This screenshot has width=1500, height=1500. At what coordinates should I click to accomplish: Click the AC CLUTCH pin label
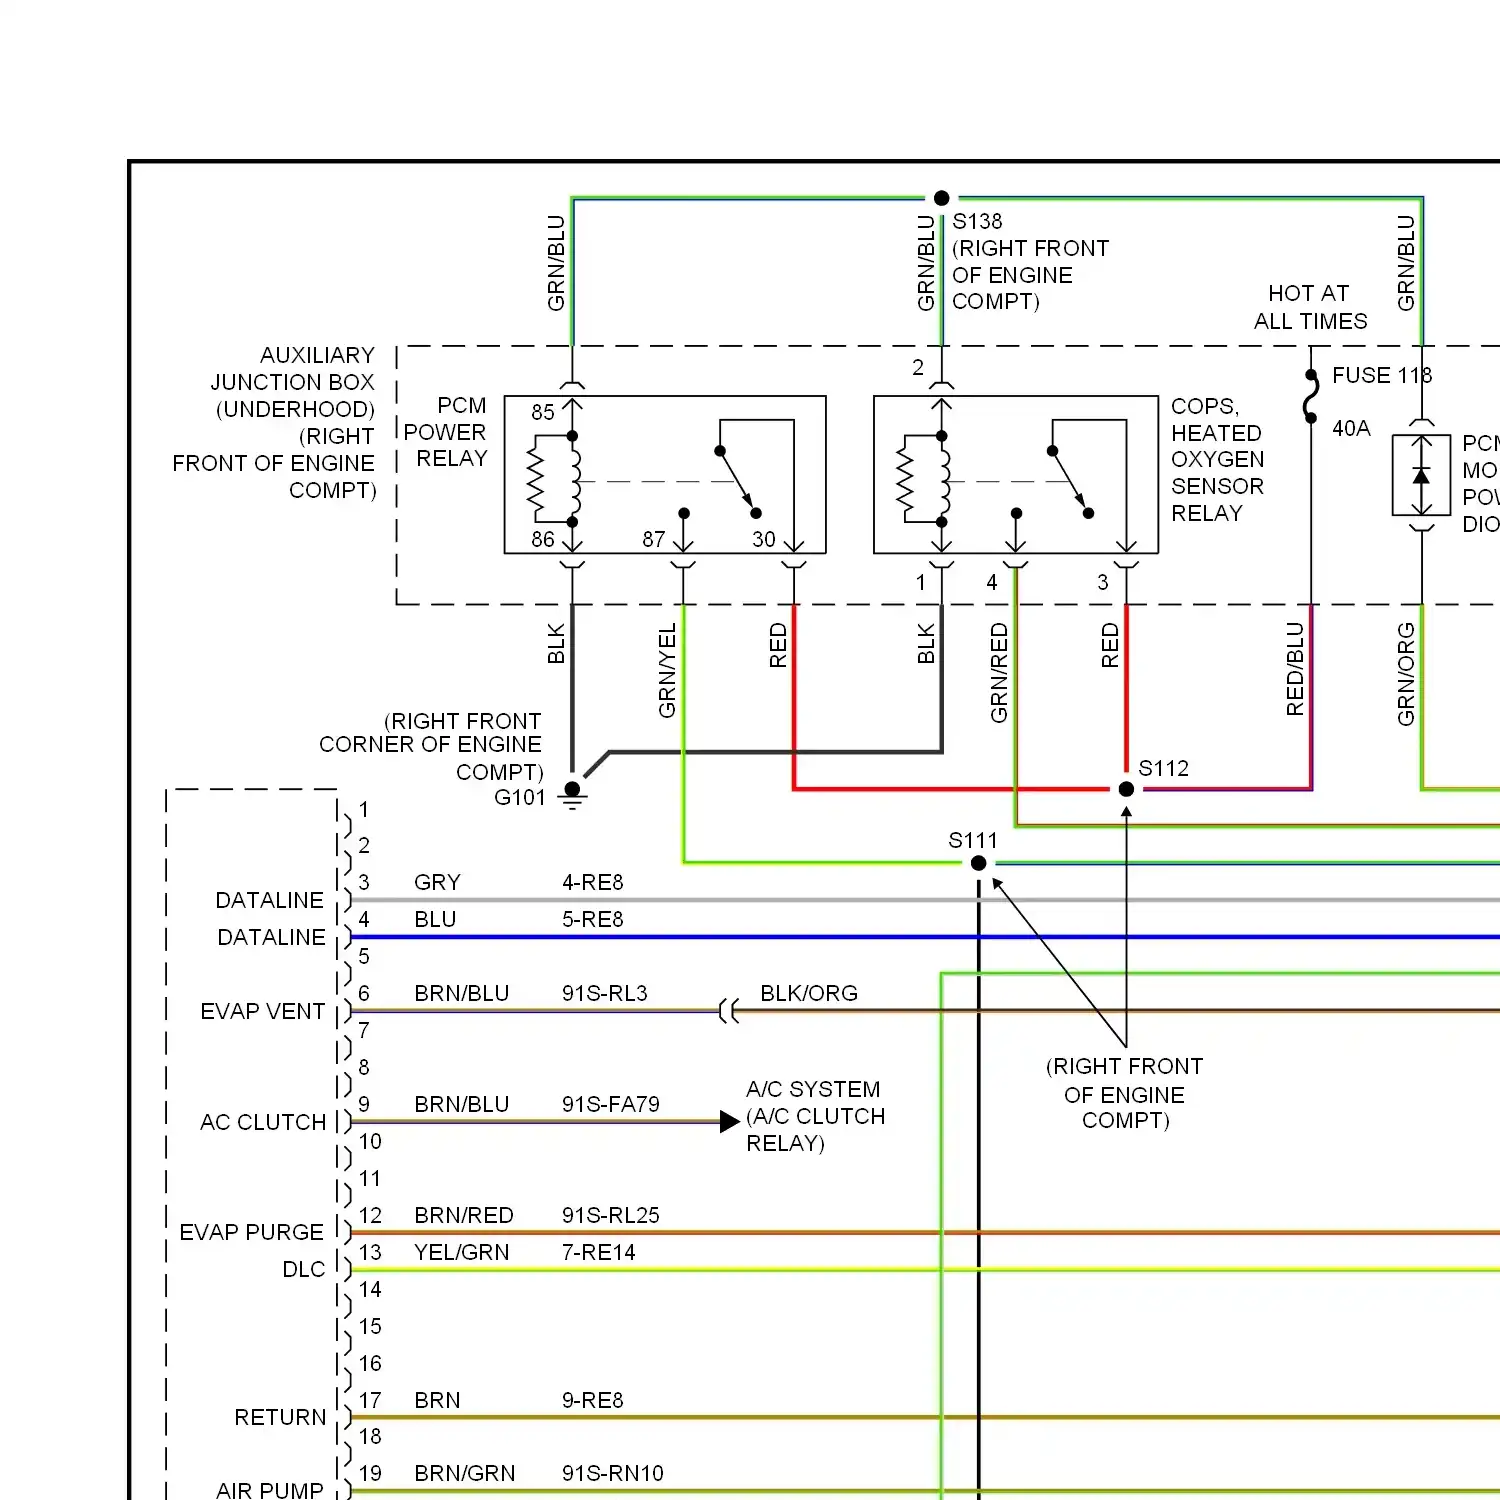coord(263,1122)
